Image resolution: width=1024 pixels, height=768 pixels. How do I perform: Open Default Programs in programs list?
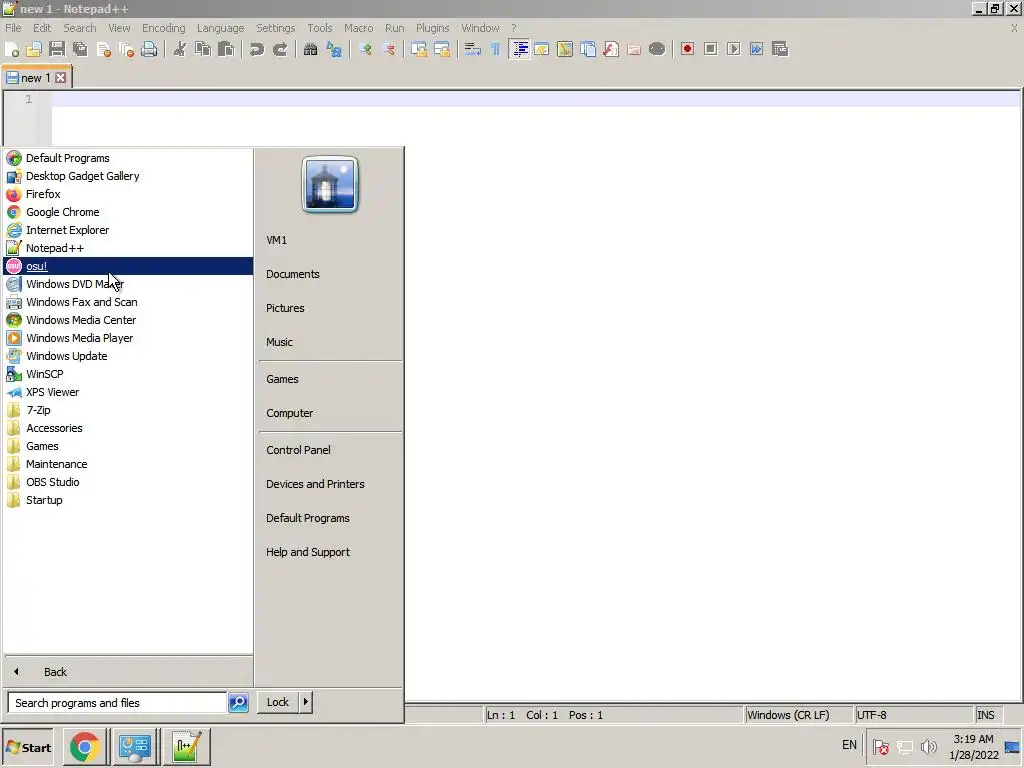click(128, 158)
